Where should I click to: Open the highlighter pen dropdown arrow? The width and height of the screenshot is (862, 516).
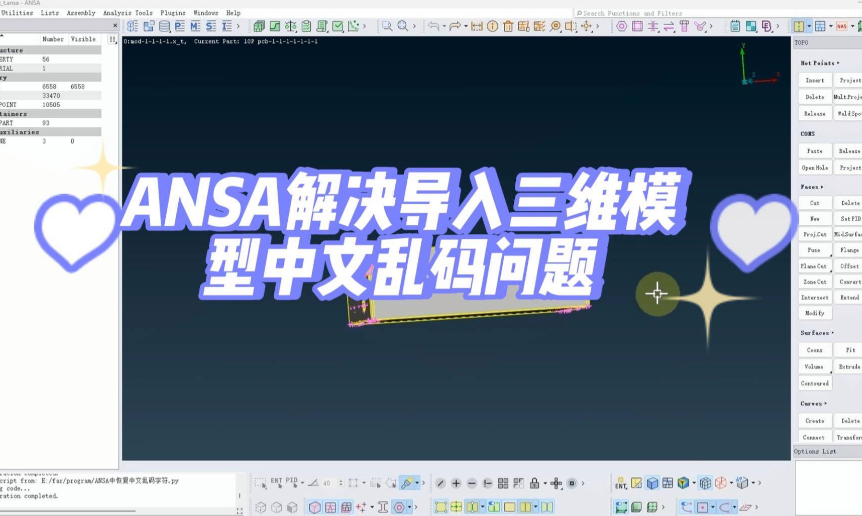417,483
